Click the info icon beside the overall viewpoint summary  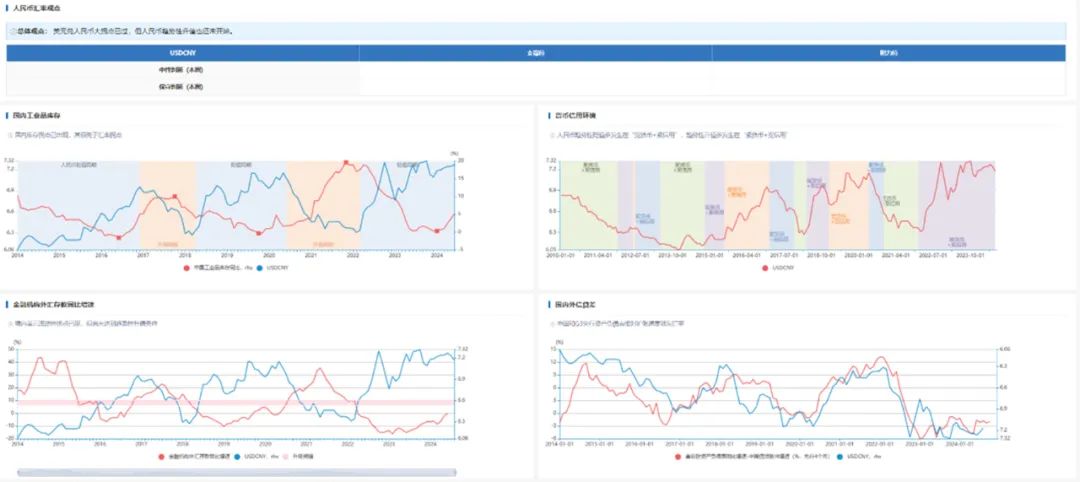tap(13, 31)
